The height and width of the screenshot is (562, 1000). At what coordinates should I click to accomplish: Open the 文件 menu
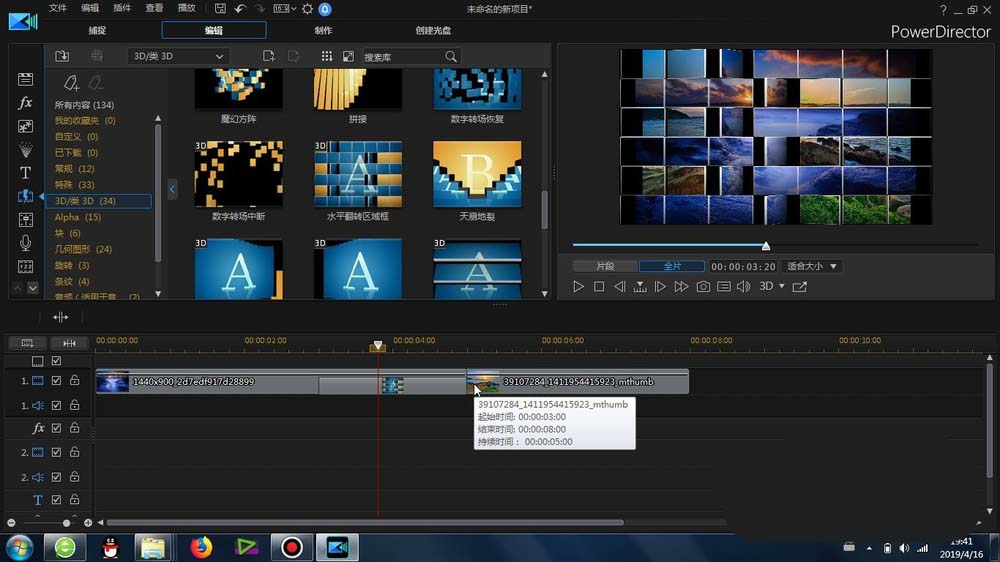tap(58, 8)
